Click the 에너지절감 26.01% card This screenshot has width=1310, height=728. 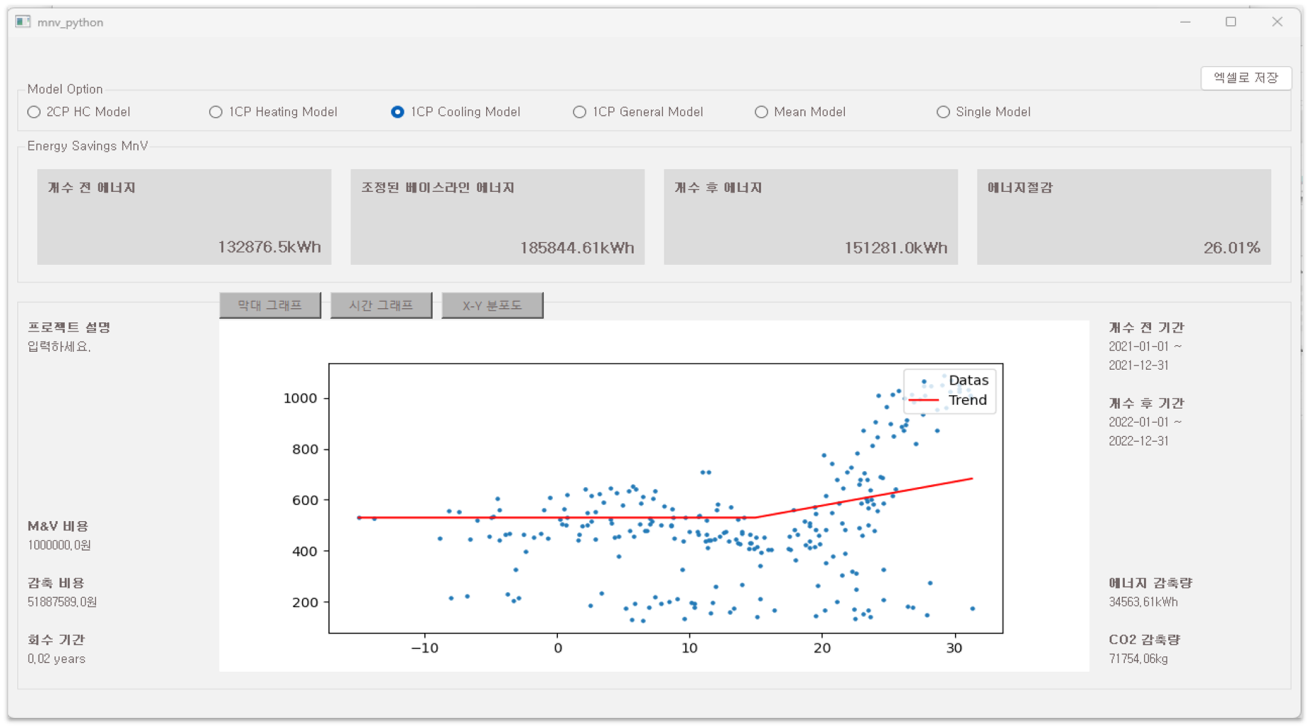tap(1123, 217)
